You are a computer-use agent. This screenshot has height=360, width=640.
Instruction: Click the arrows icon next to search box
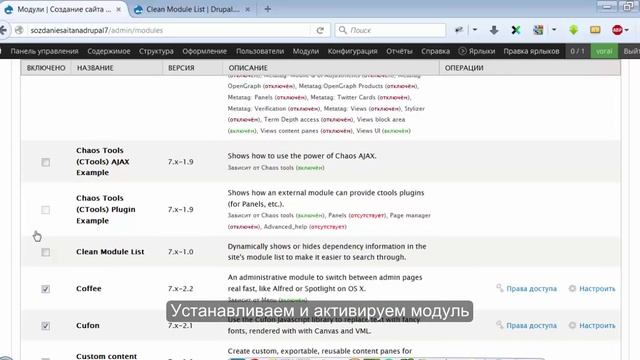[x=459, y=30]
